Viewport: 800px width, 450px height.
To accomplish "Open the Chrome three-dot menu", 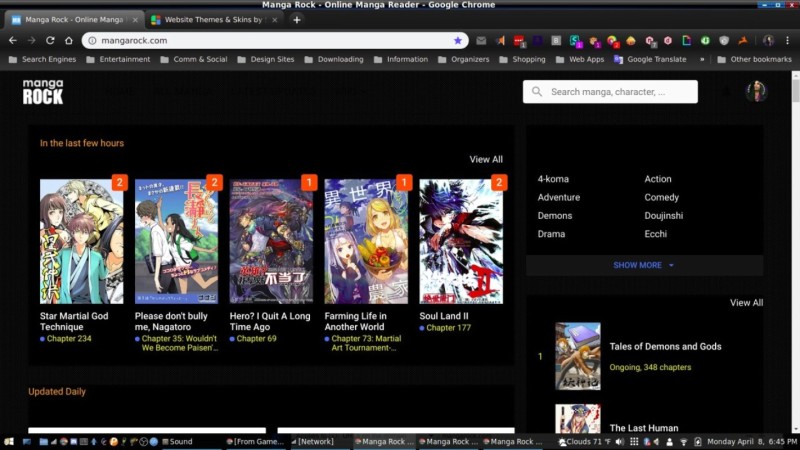I will (787, 40).
